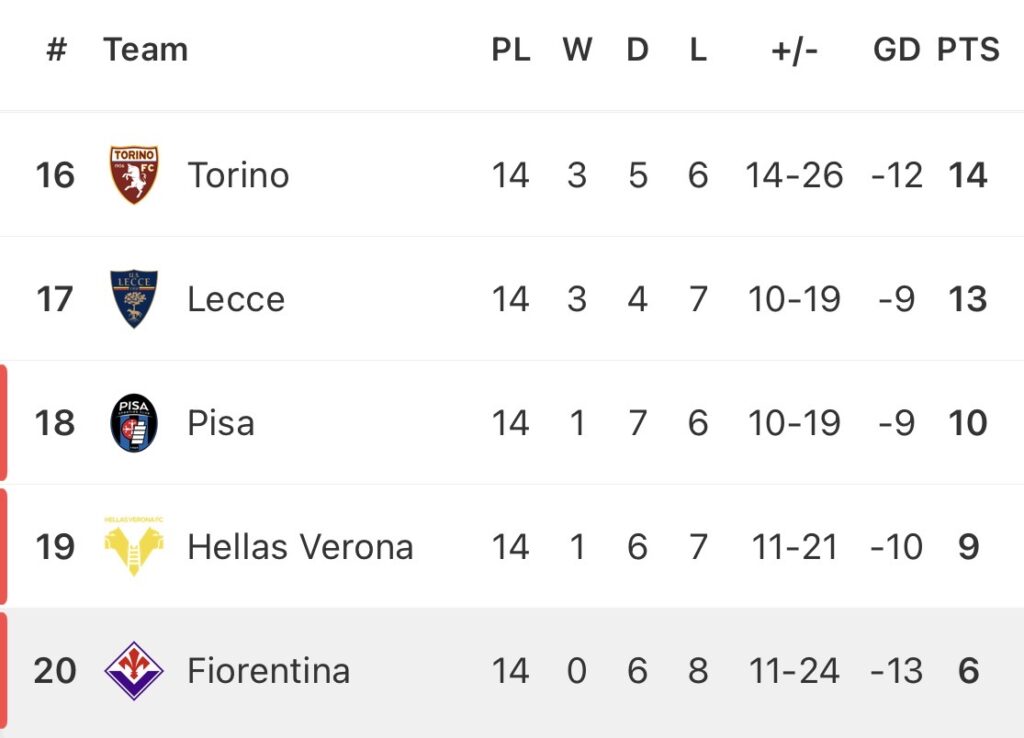Select the Pisa team name
The image size is (1024, 738).
click(220, 423)
